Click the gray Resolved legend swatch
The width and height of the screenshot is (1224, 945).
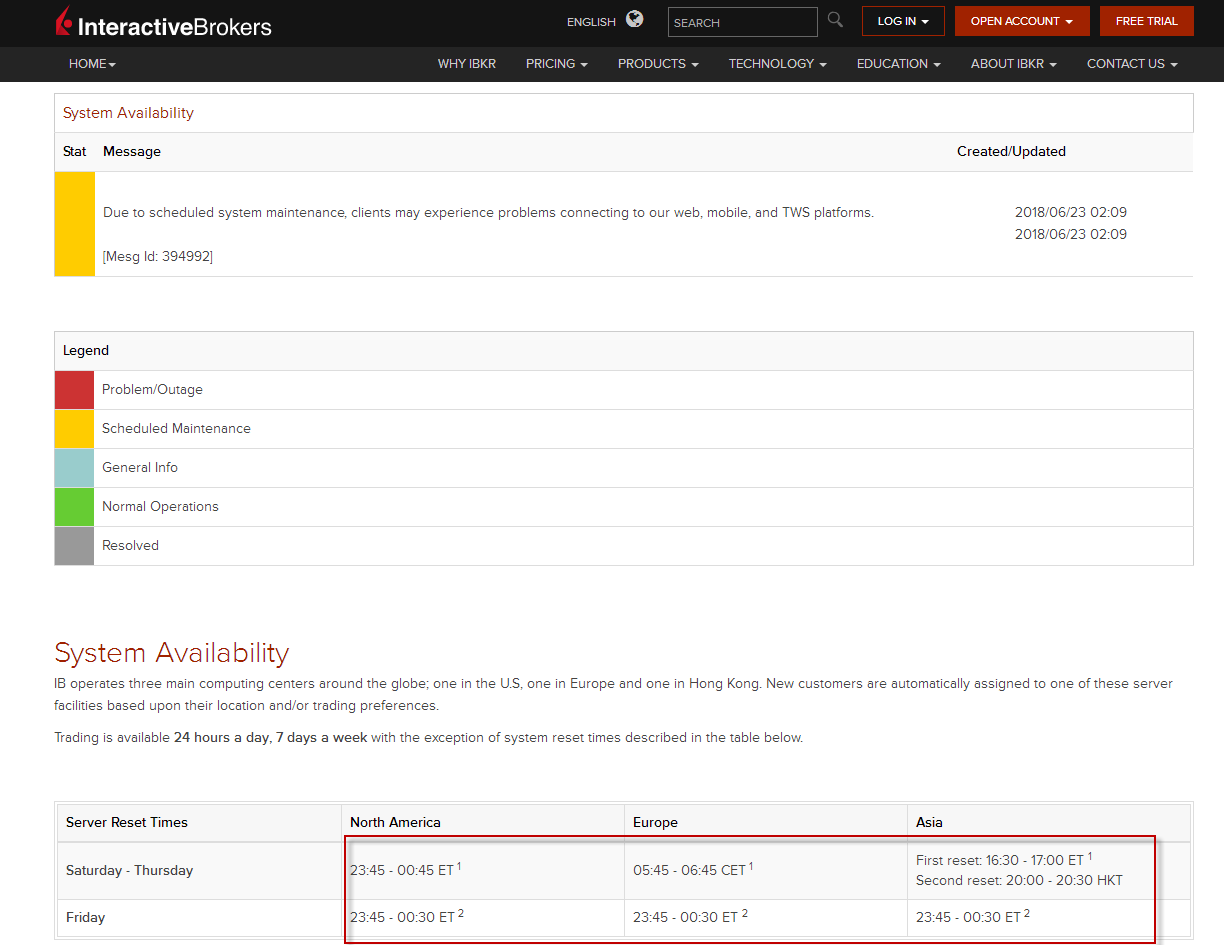75,546
